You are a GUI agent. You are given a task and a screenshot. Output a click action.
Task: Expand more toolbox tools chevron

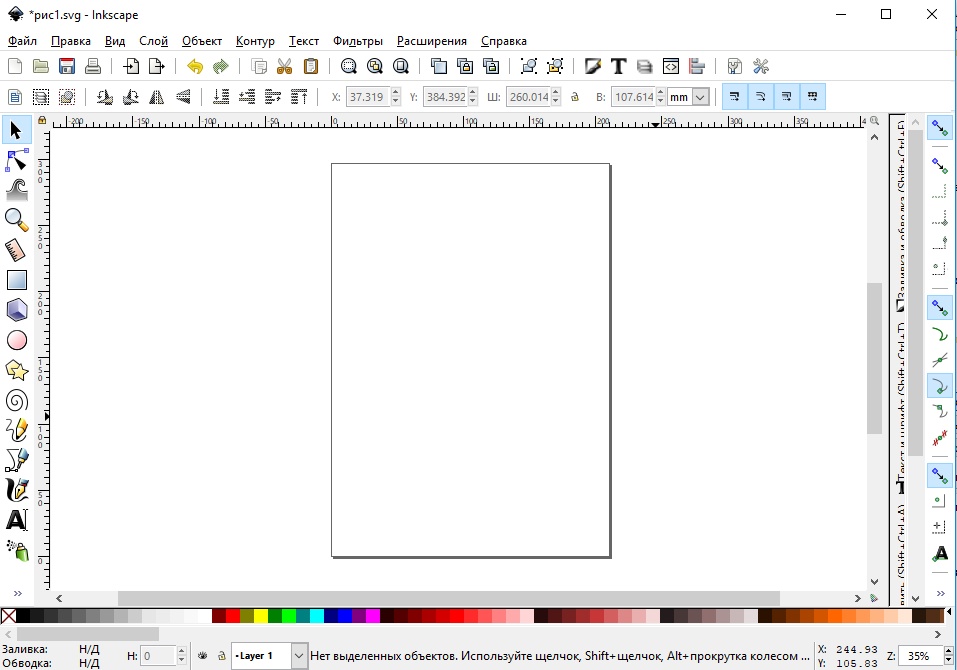point(18,593)
